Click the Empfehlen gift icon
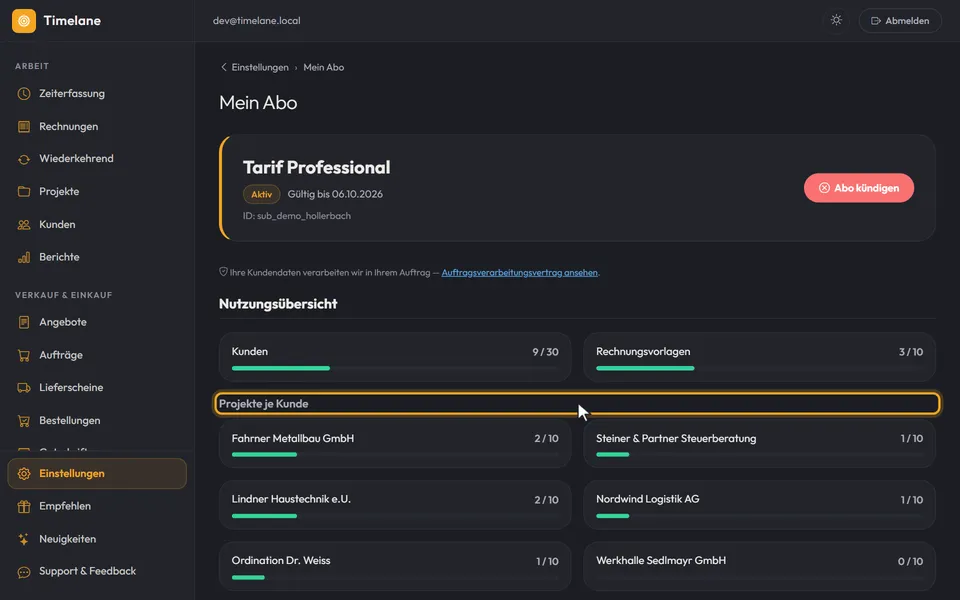The height and width of the screenshot is (600, 960). click(x=24, y=506)
